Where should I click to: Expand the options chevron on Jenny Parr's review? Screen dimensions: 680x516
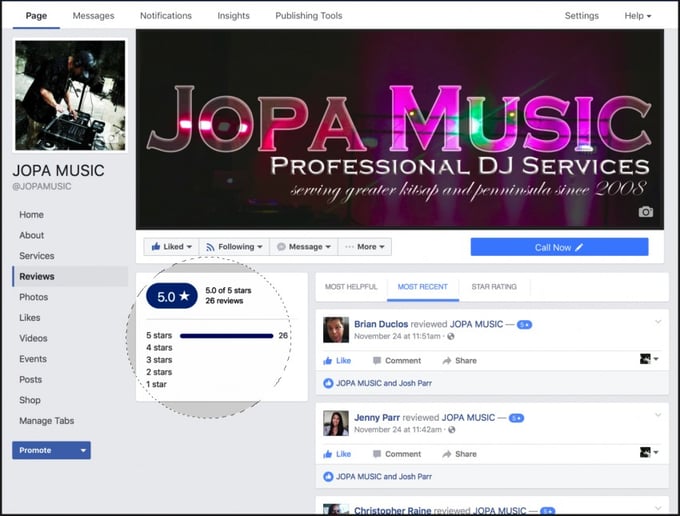[658, 415]
